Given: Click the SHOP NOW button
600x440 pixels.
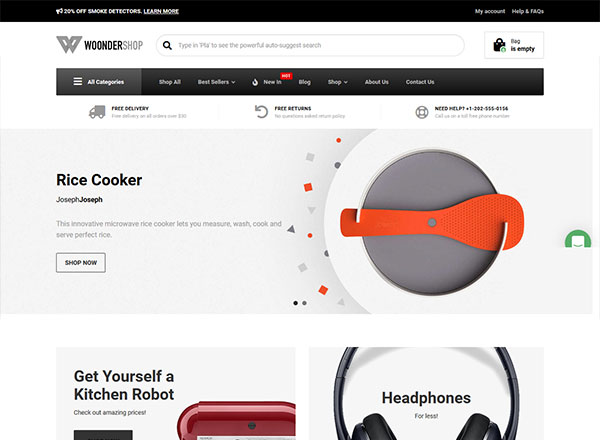Looking at the screenshot, I should click(81, 262).
